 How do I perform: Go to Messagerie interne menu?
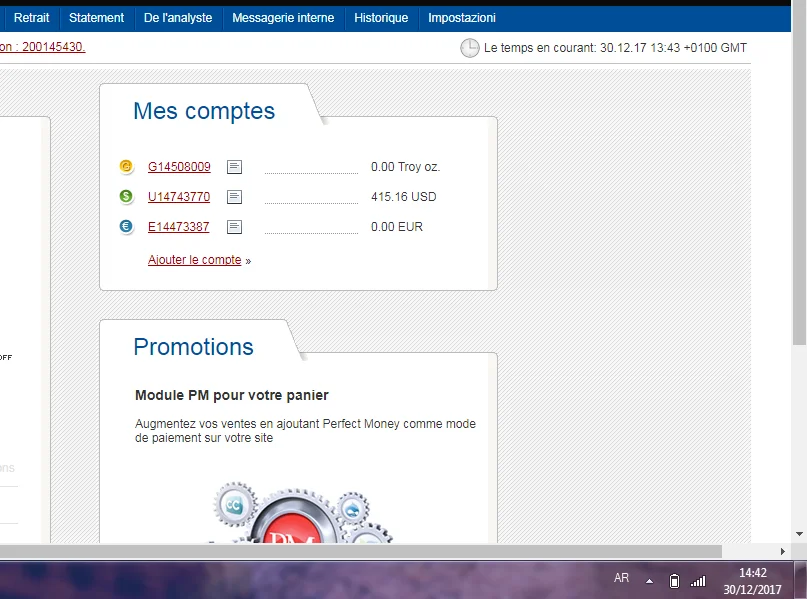click(x=283, y=18)
